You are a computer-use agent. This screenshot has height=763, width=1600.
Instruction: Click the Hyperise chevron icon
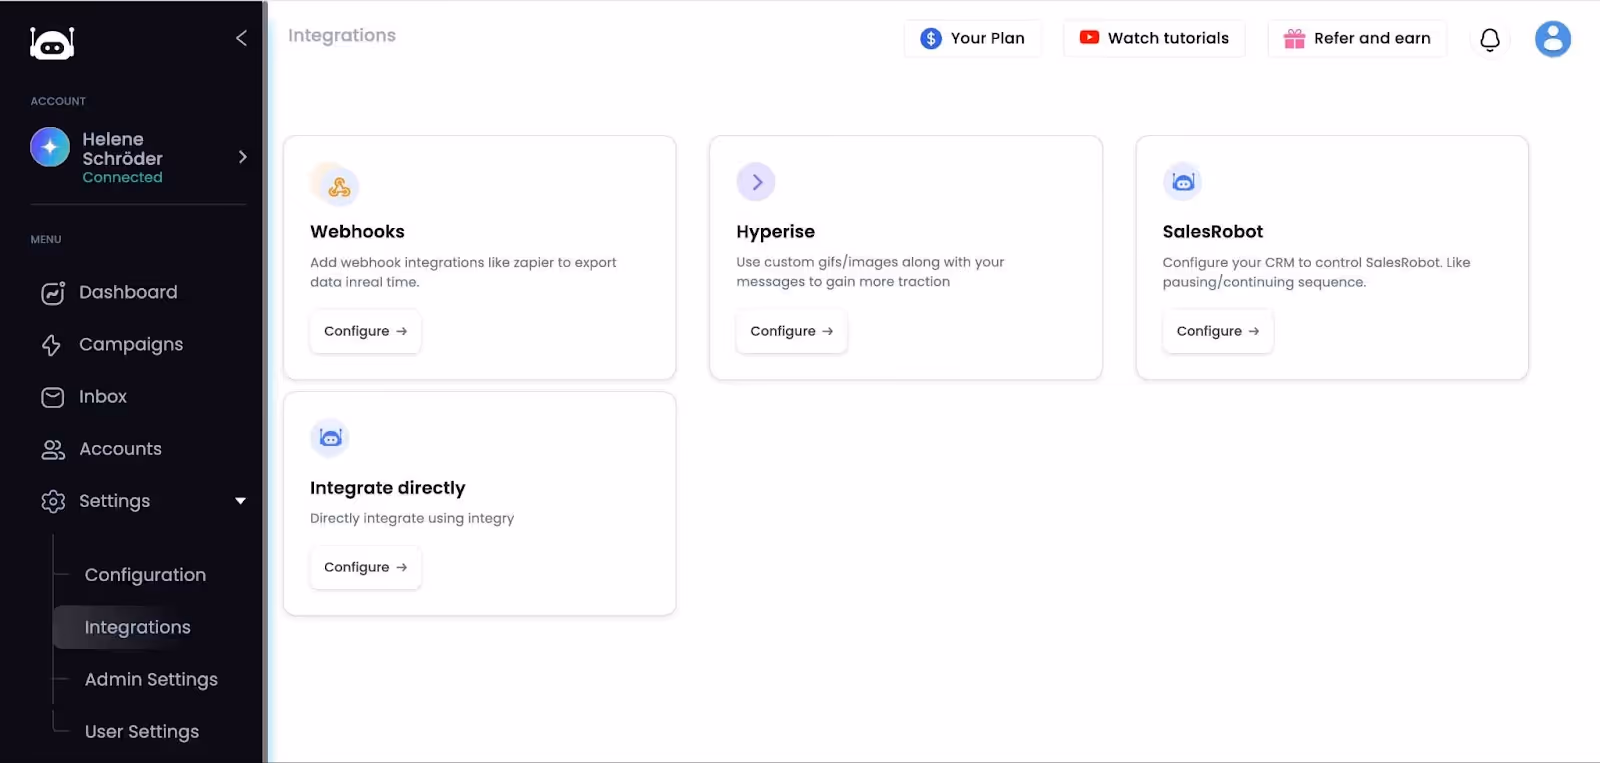pyautogui.click(x=756, y=182)
